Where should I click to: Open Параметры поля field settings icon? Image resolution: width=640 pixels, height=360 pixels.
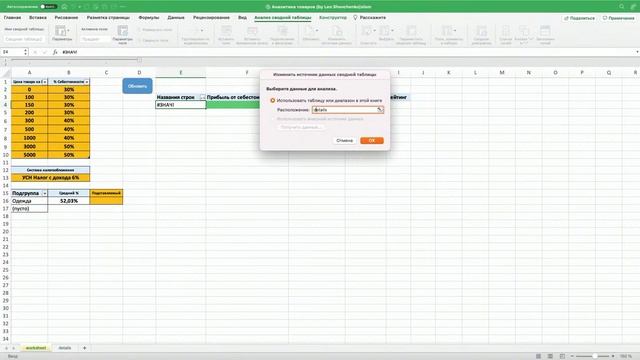[x=122, y=31]
